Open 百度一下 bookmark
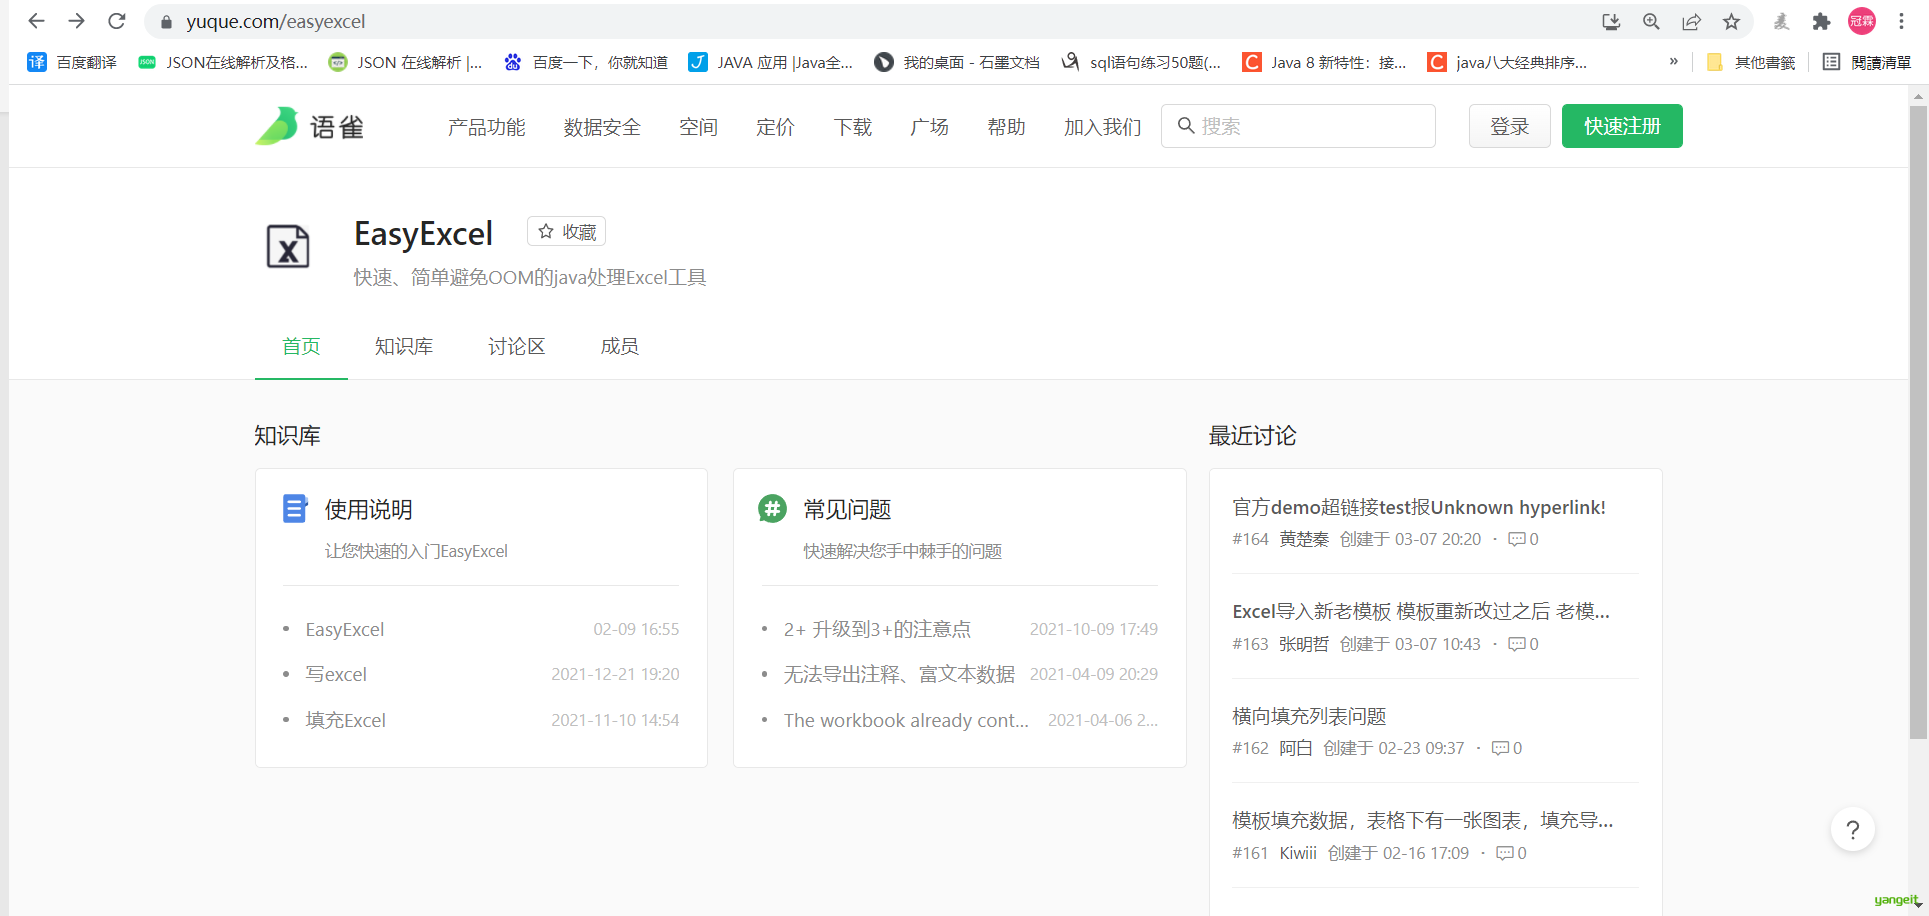1929x916 pixels. click(585, 62)
